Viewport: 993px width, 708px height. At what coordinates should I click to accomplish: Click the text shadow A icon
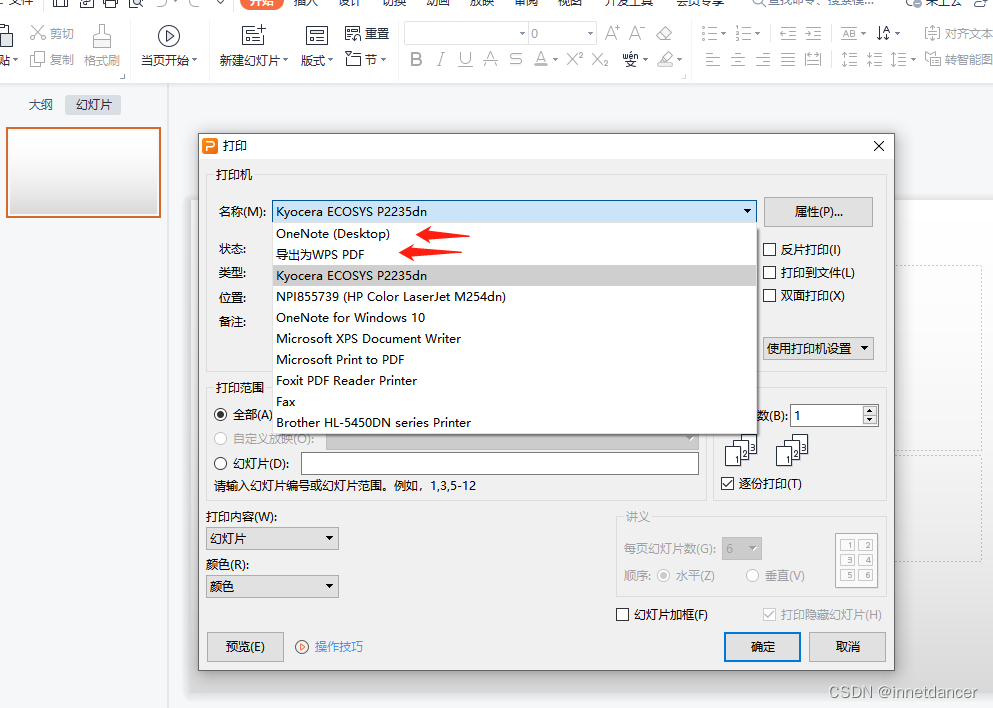coord(490,60)
